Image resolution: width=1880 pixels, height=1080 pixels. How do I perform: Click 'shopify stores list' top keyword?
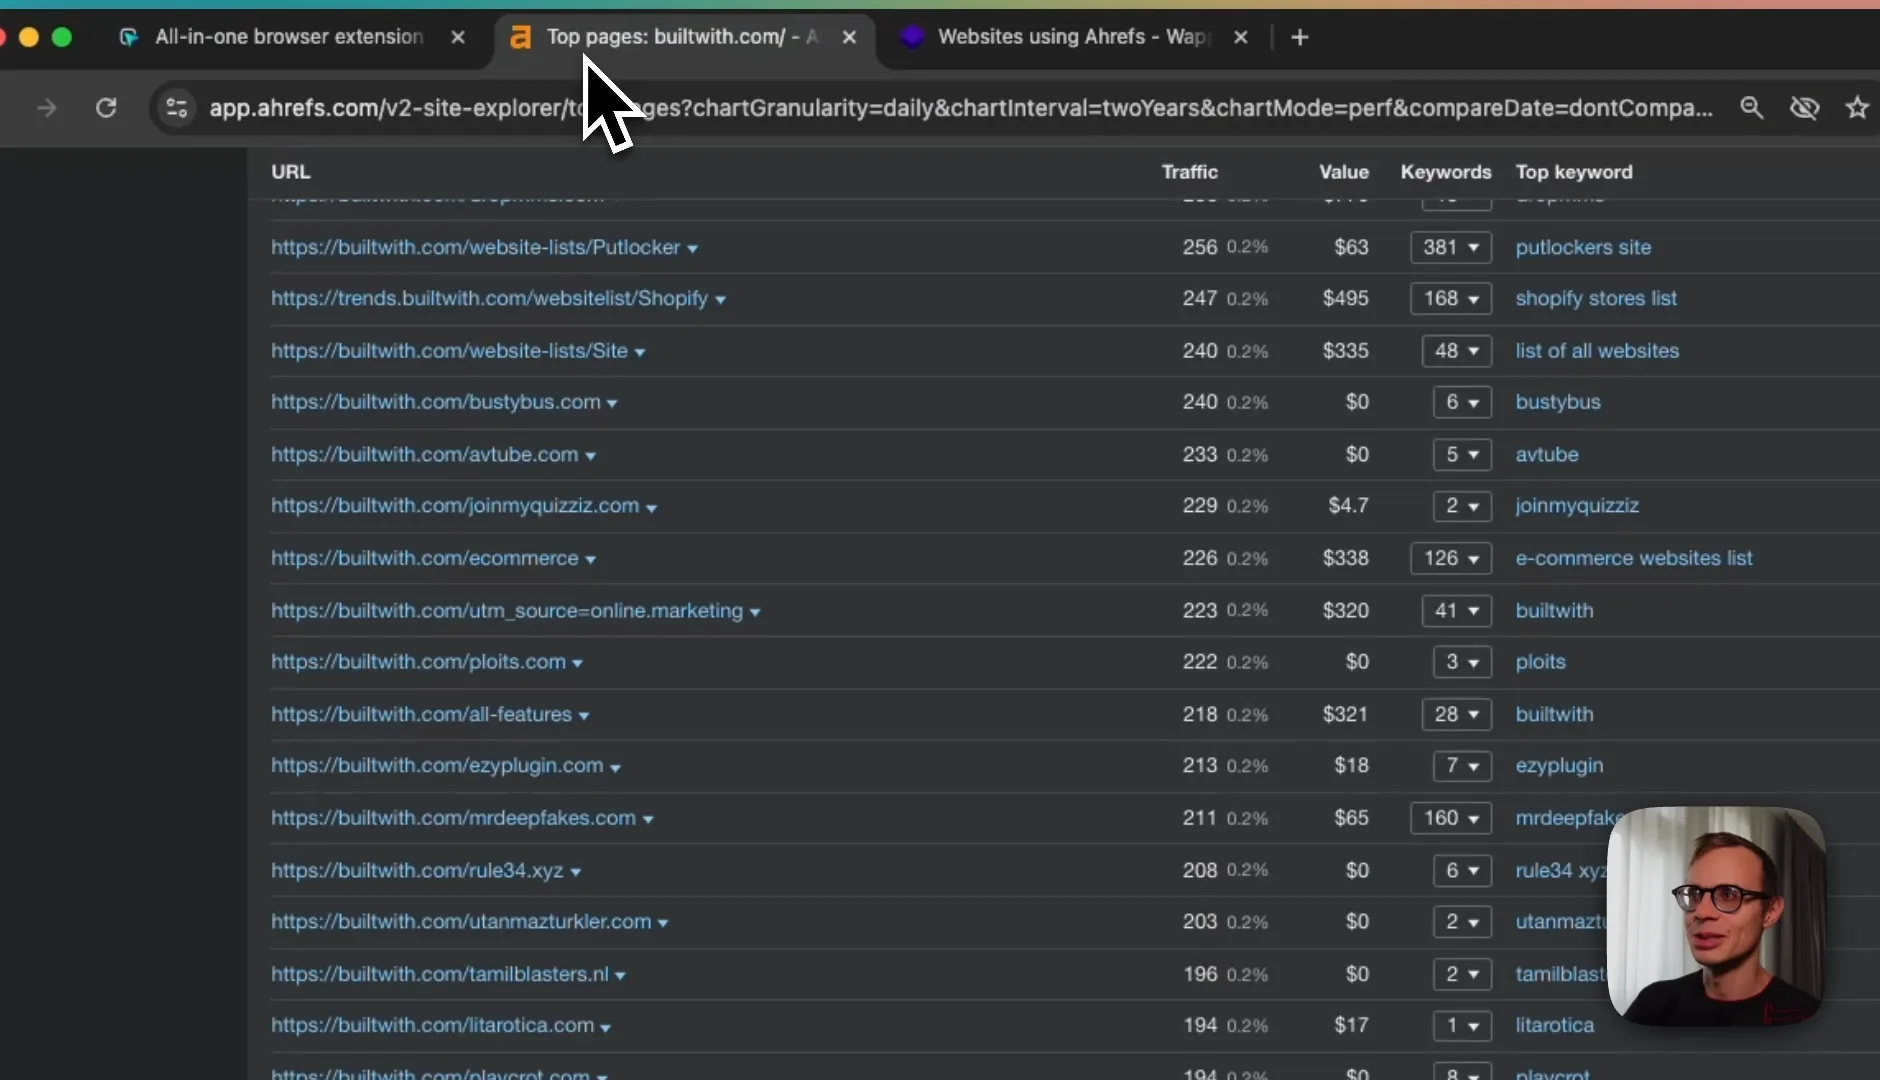pyautogui.click(x=1595, y=298)
